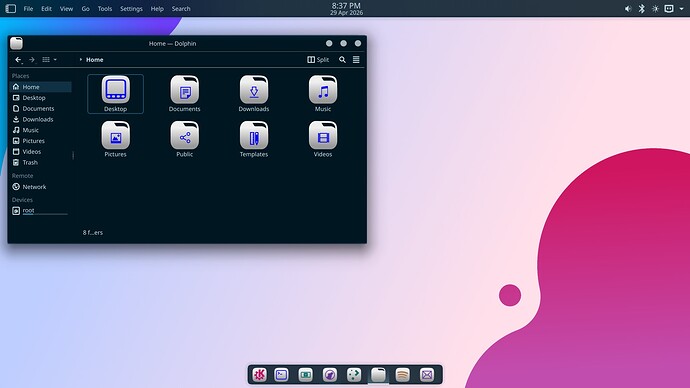Click the '8 f...ers' status bar text
The image size is (690, 388).
(93, 233)
